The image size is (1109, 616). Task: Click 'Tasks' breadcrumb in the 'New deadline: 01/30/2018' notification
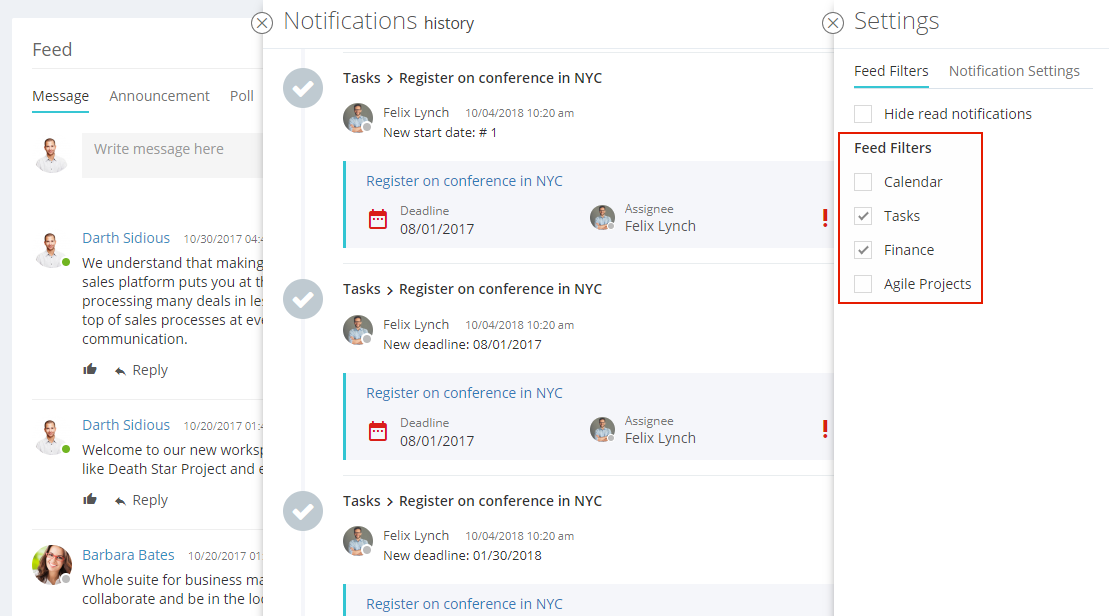click(362, 501)
